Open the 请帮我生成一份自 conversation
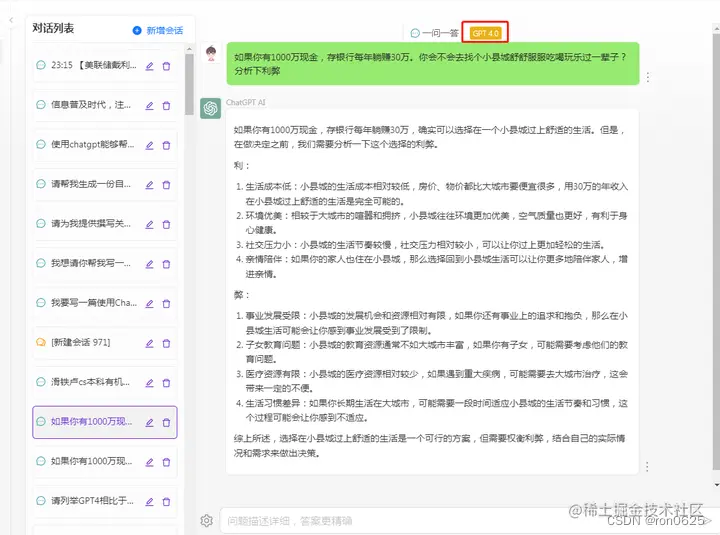The height and width of the screenshot is (535, 720). click(105, 184)
